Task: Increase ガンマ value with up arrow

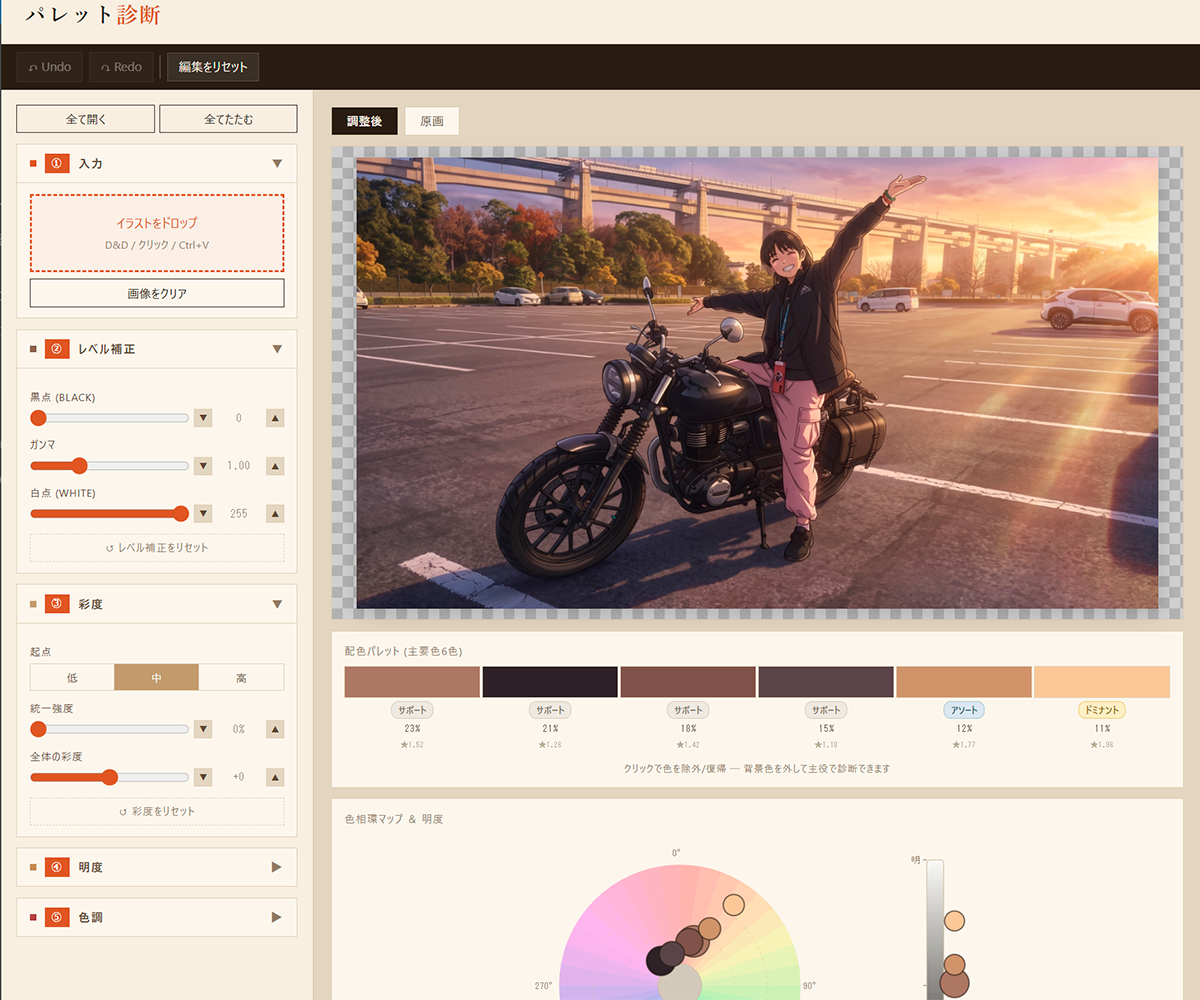Action: pyautogui.click(x=275, y=466)
